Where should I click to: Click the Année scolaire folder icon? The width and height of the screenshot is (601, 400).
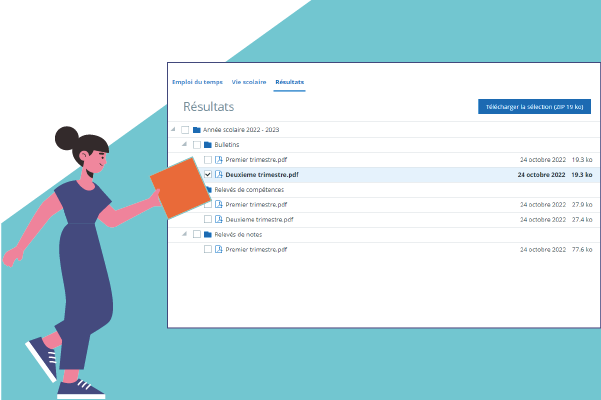click(x=197, y=130)
